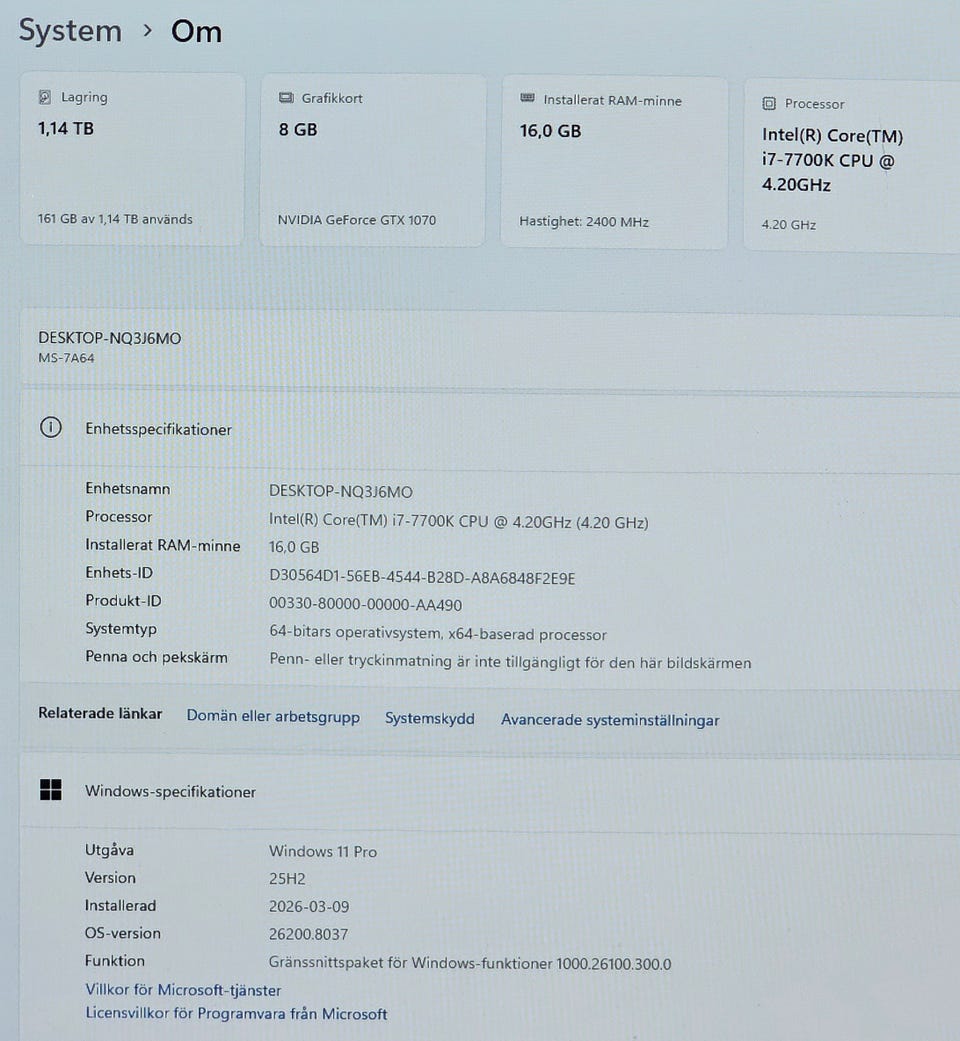Open Avancerade systeminställningar link
The image size is (960, 1041).
pyautogui.click(x=609, y=720)
